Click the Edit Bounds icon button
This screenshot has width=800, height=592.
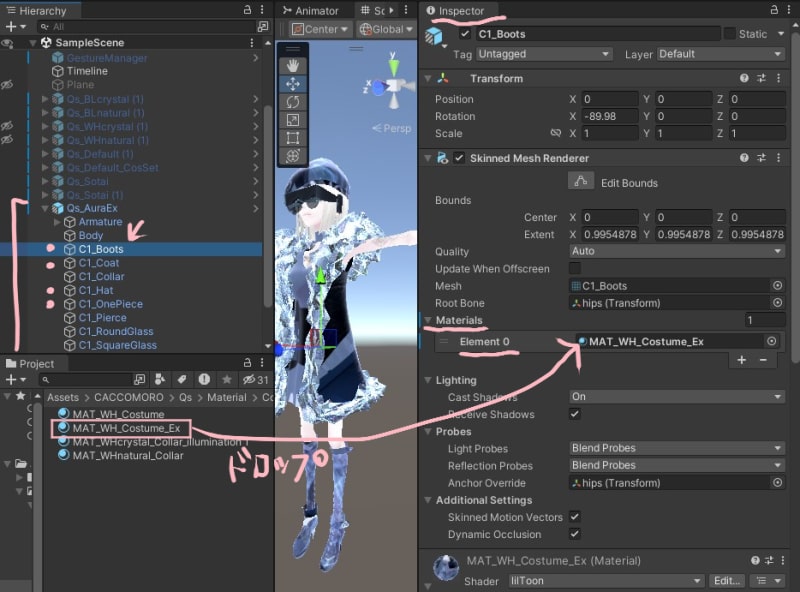click(x=581, y=182)
